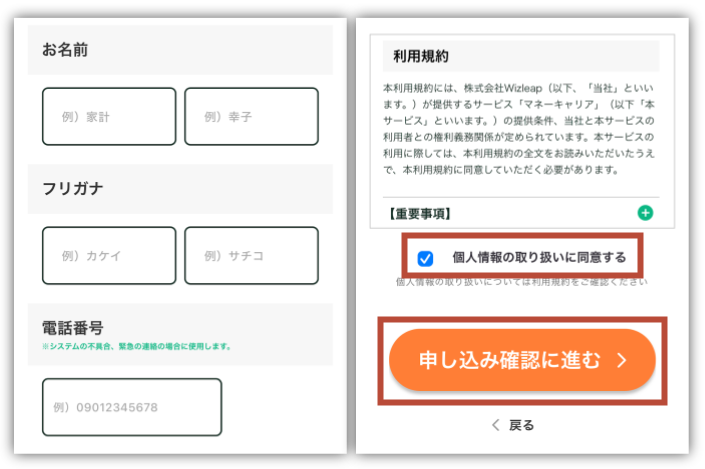Select the furigana field showing 例）カケイ
Screen dimensions: 705x469
click(x=109, y=256)
